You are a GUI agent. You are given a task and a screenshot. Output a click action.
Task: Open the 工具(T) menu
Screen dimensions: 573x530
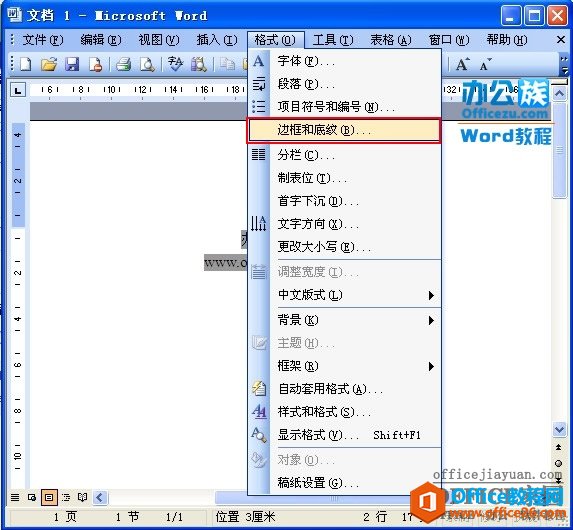pos(333,39)
